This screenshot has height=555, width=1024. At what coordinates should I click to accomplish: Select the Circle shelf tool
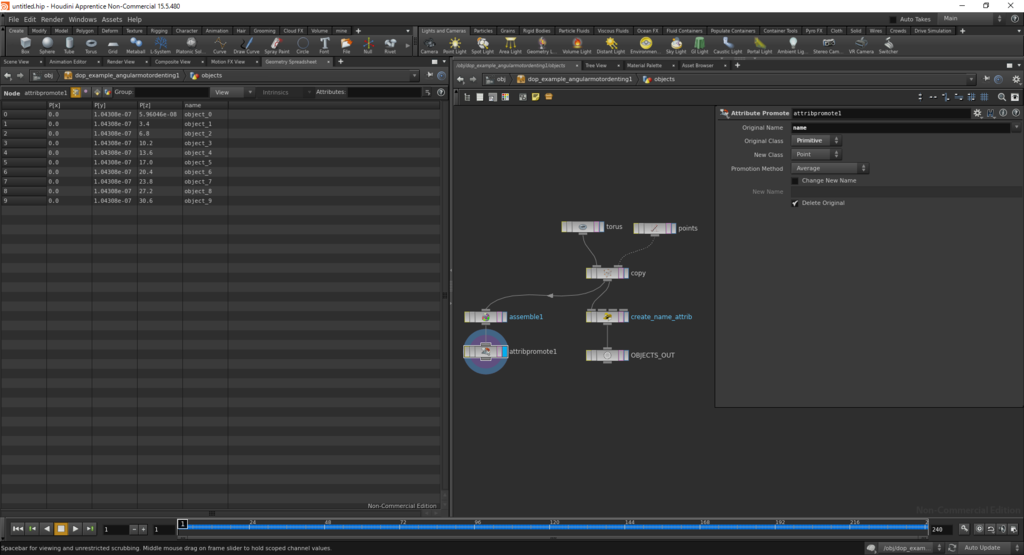click(x=302, y=45)
